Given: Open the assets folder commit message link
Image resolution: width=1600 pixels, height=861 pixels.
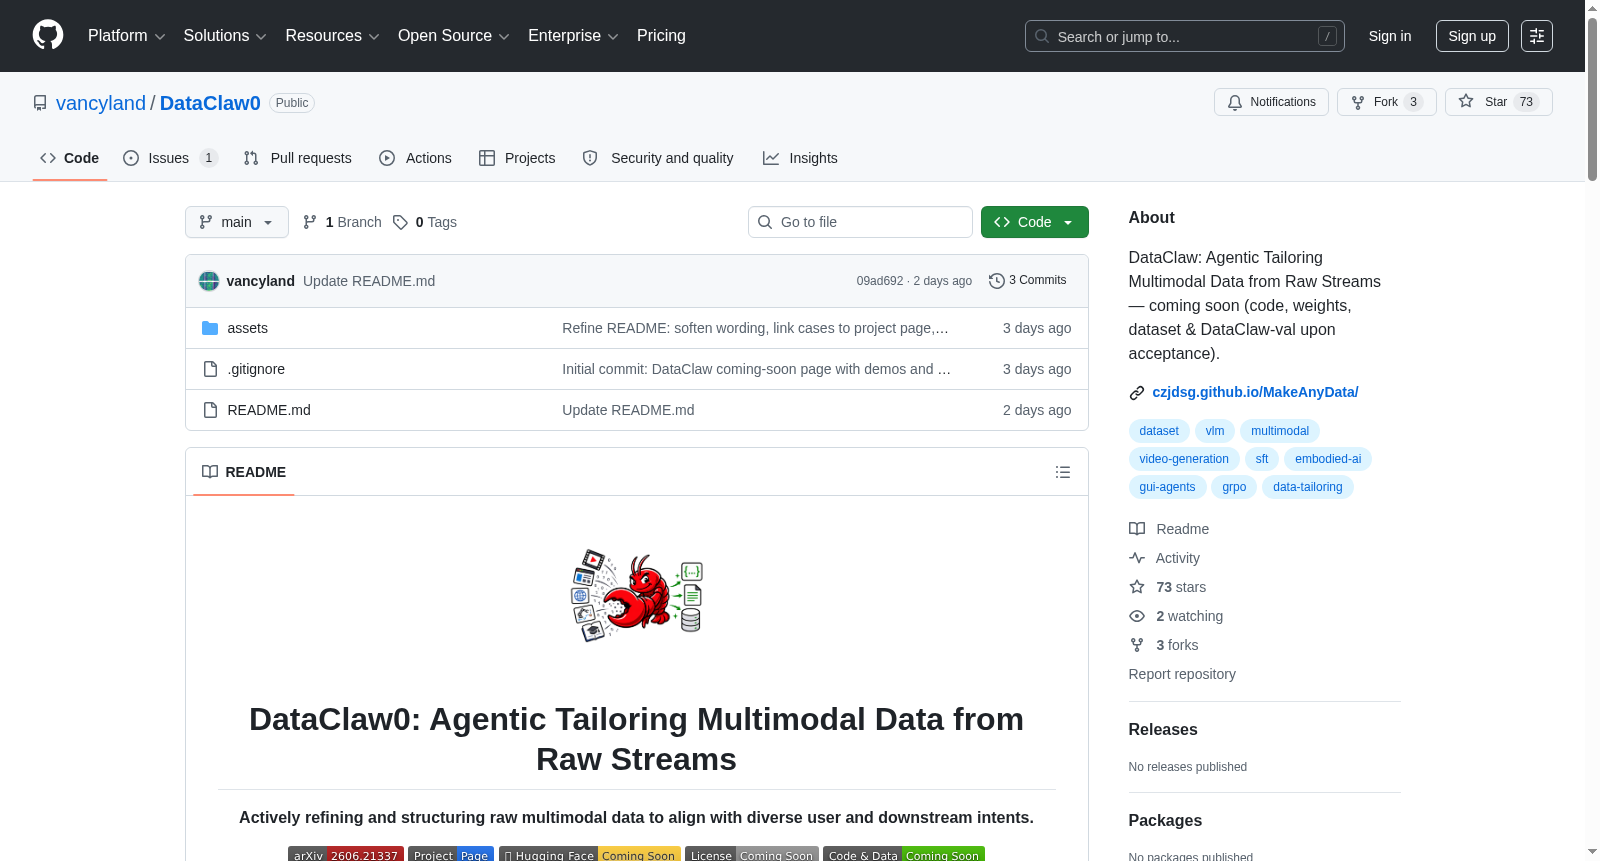Looking at the screenshot, I should pyautogui.click(x=755, y=328).
